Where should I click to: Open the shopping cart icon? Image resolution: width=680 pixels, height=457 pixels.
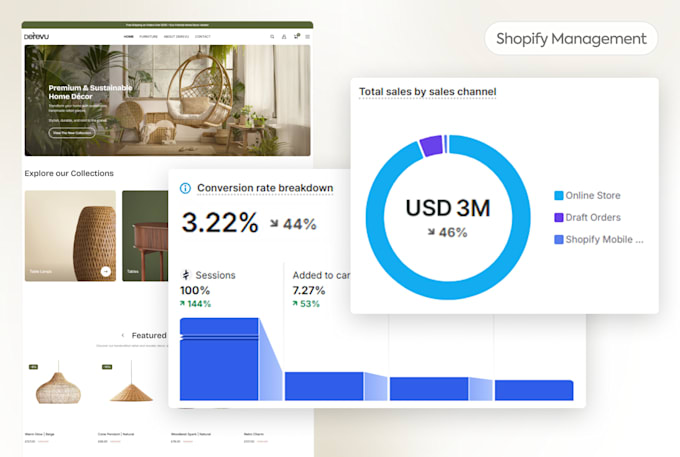click(x=296, y=36)
